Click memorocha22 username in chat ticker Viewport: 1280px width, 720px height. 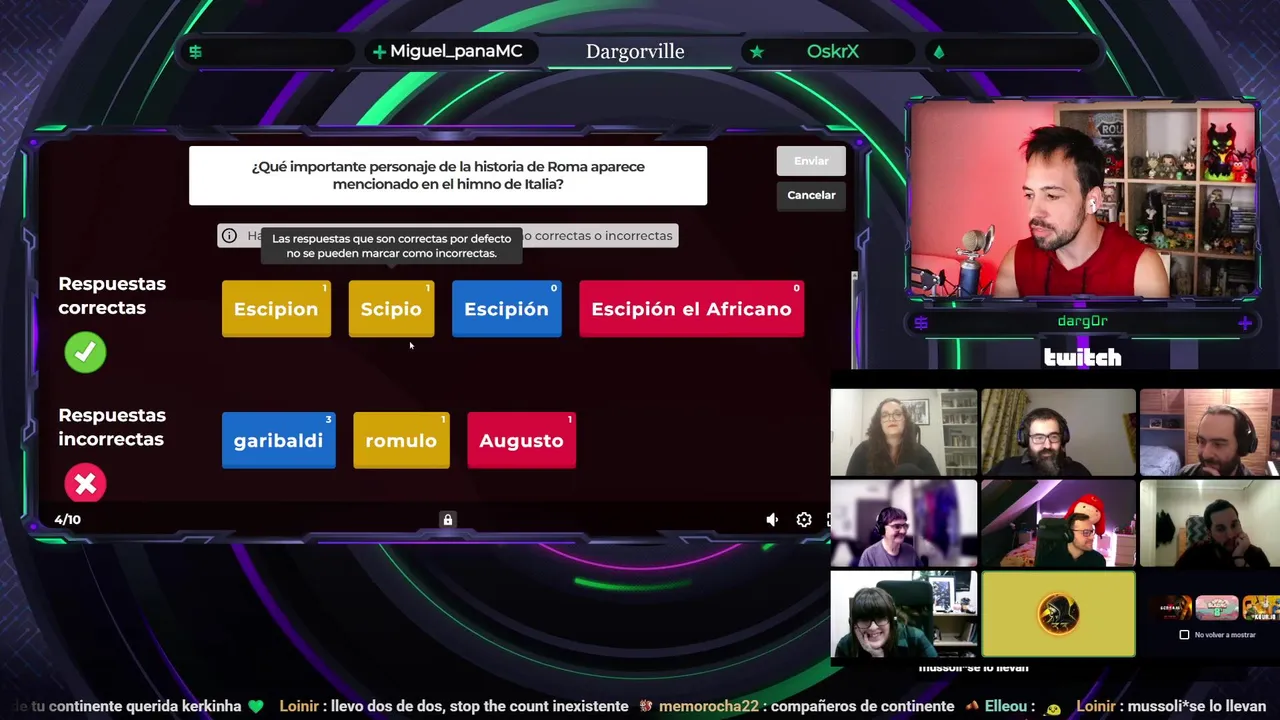[x=708, y=706]
